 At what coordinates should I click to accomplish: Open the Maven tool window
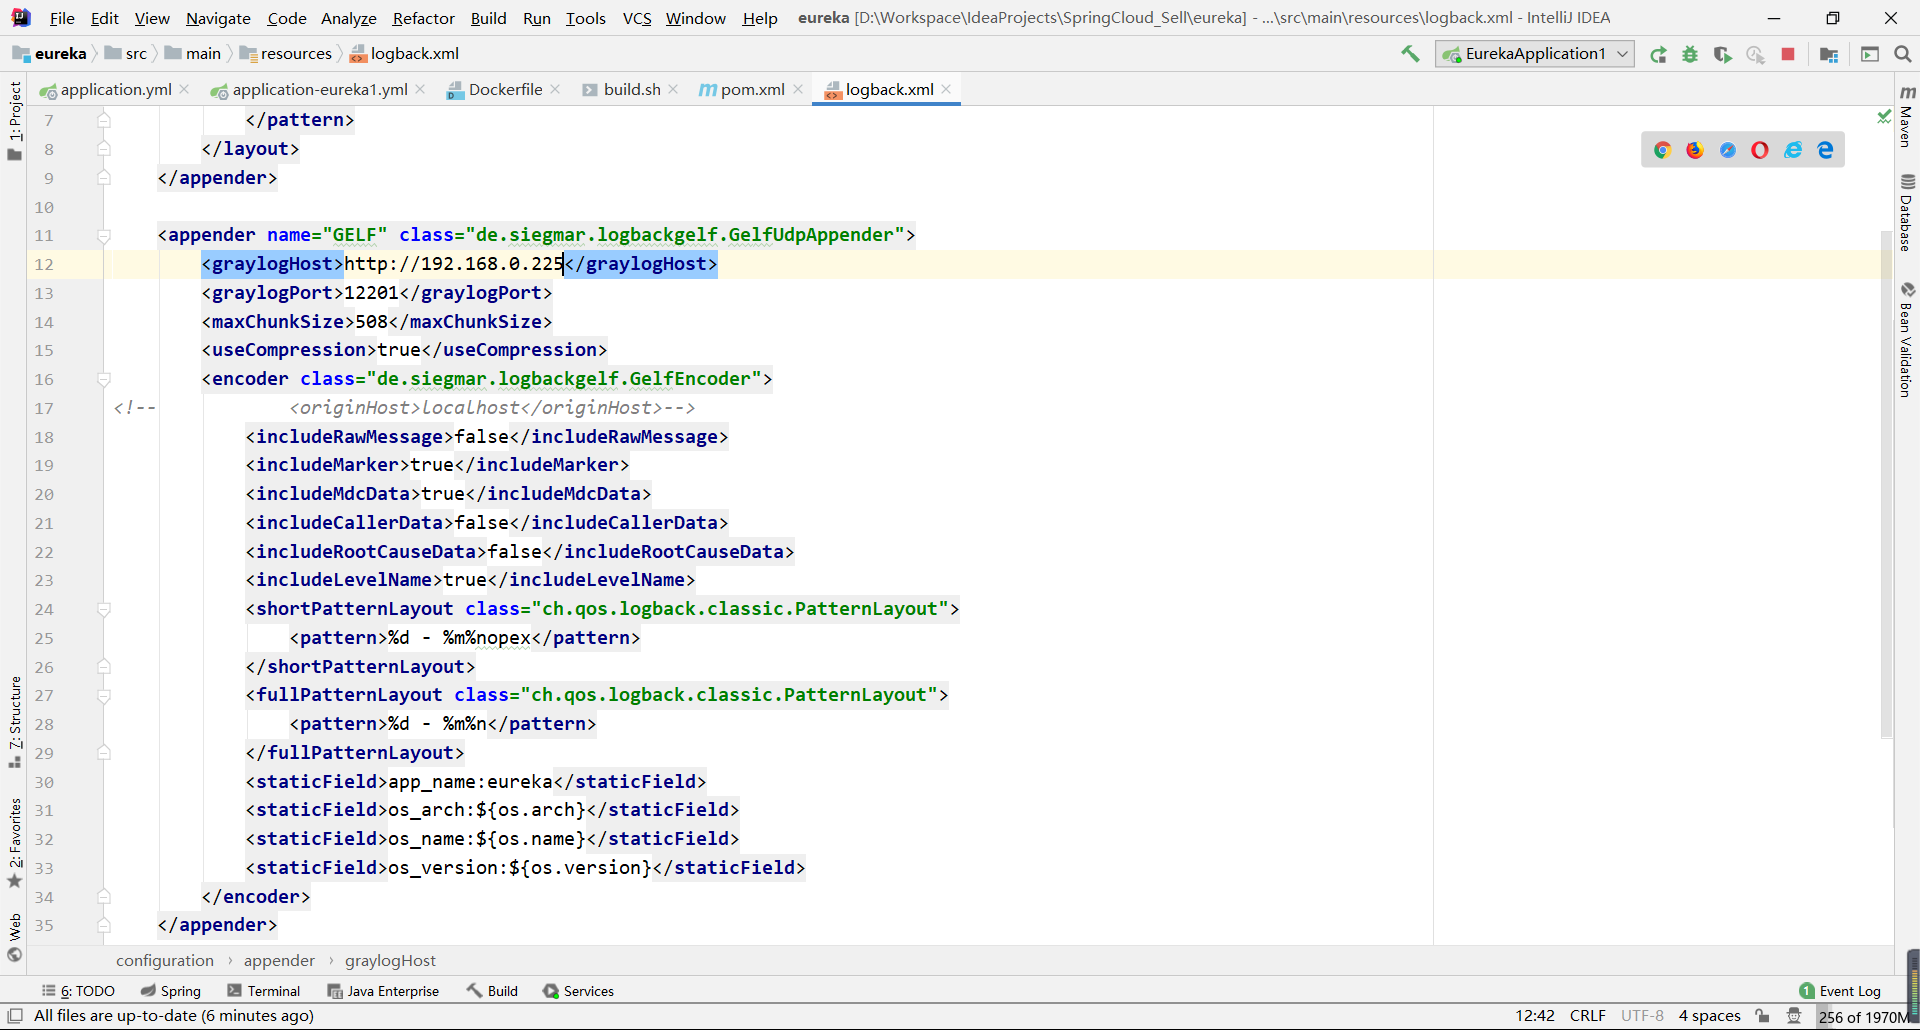pos(1907,116)
